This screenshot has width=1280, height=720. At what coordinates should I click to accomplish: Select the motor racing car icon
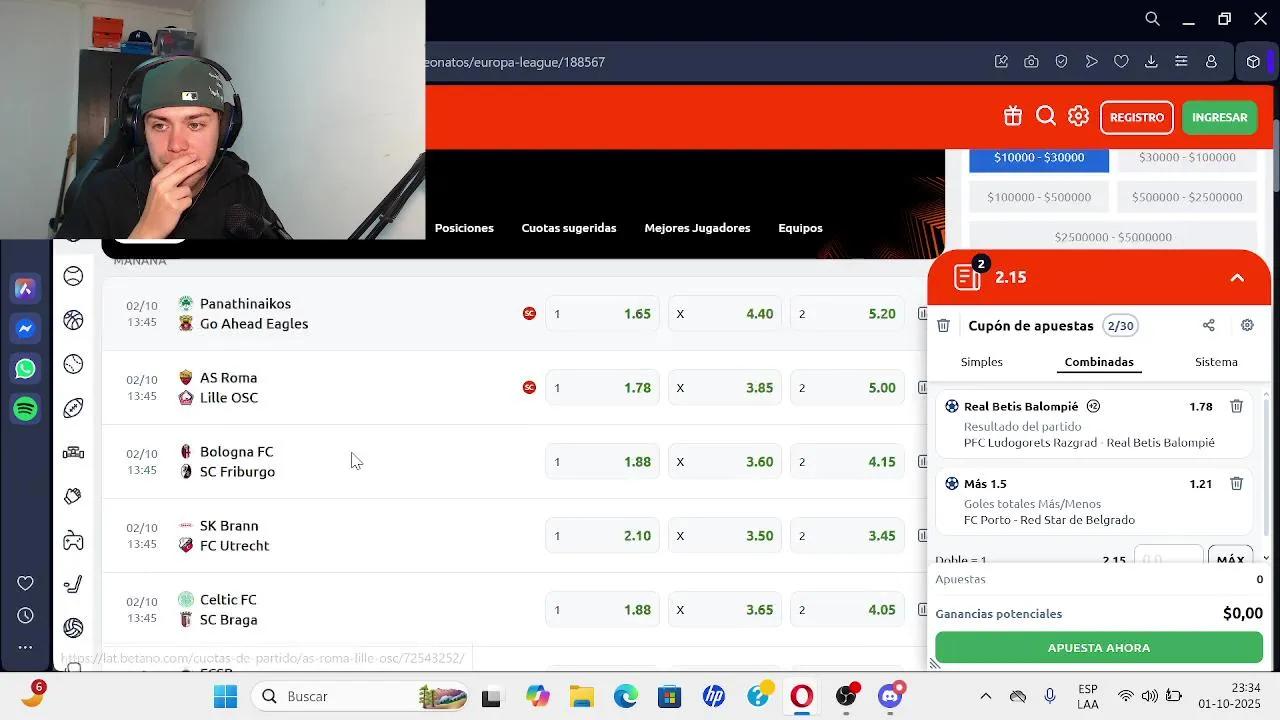(73, 453)
